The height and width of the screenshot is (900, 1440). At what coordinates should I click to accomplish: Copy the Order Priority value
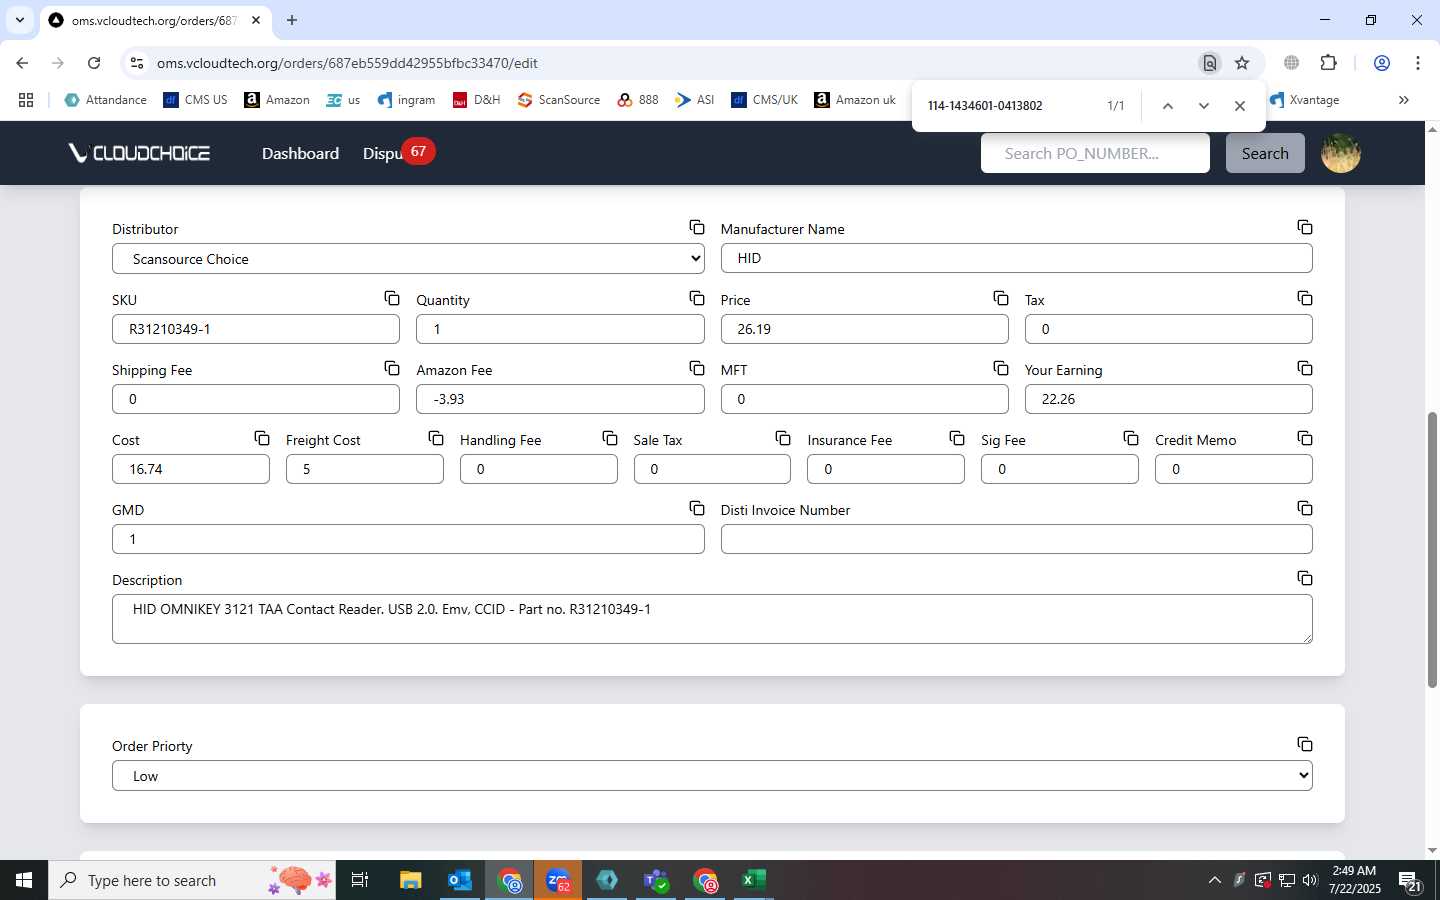pyautogui.click(x=1305, y=744)
